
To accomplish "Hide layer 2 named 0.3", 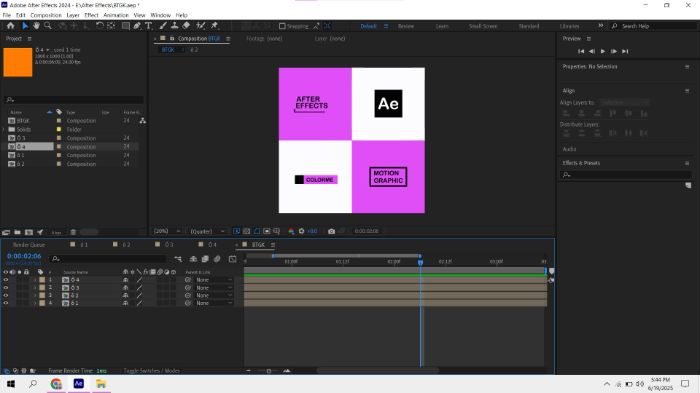I will (6, 288).
